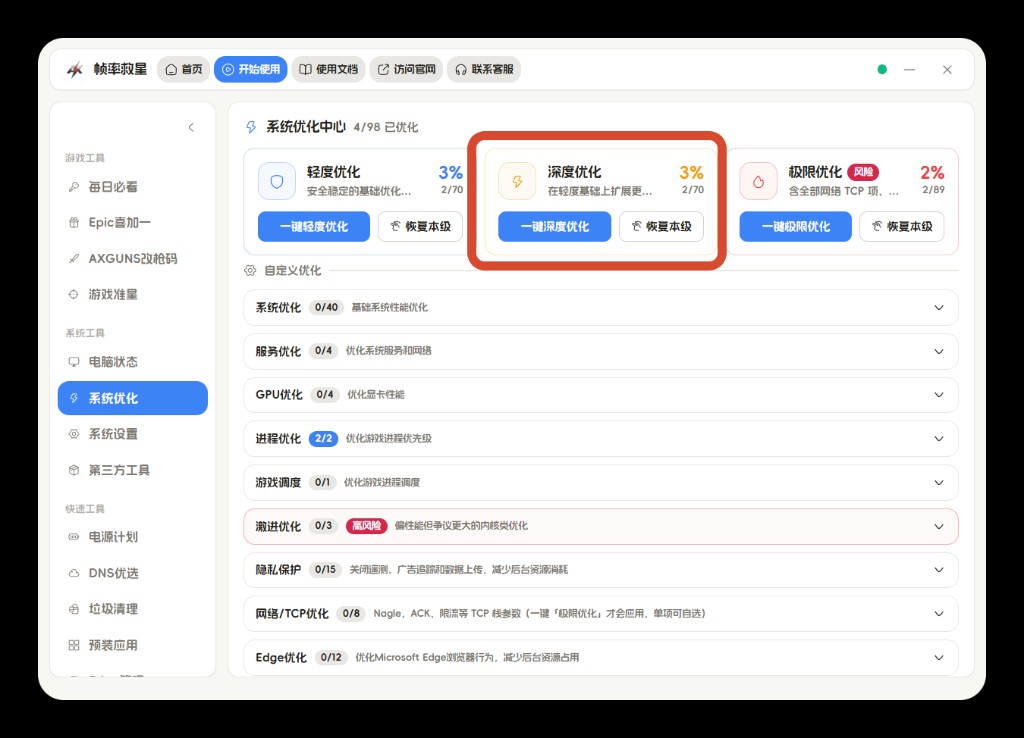The height and width of the screenshot is (738, 1024).
Task: Select 系统优化 in the sidebar
Action: [133, 398]
